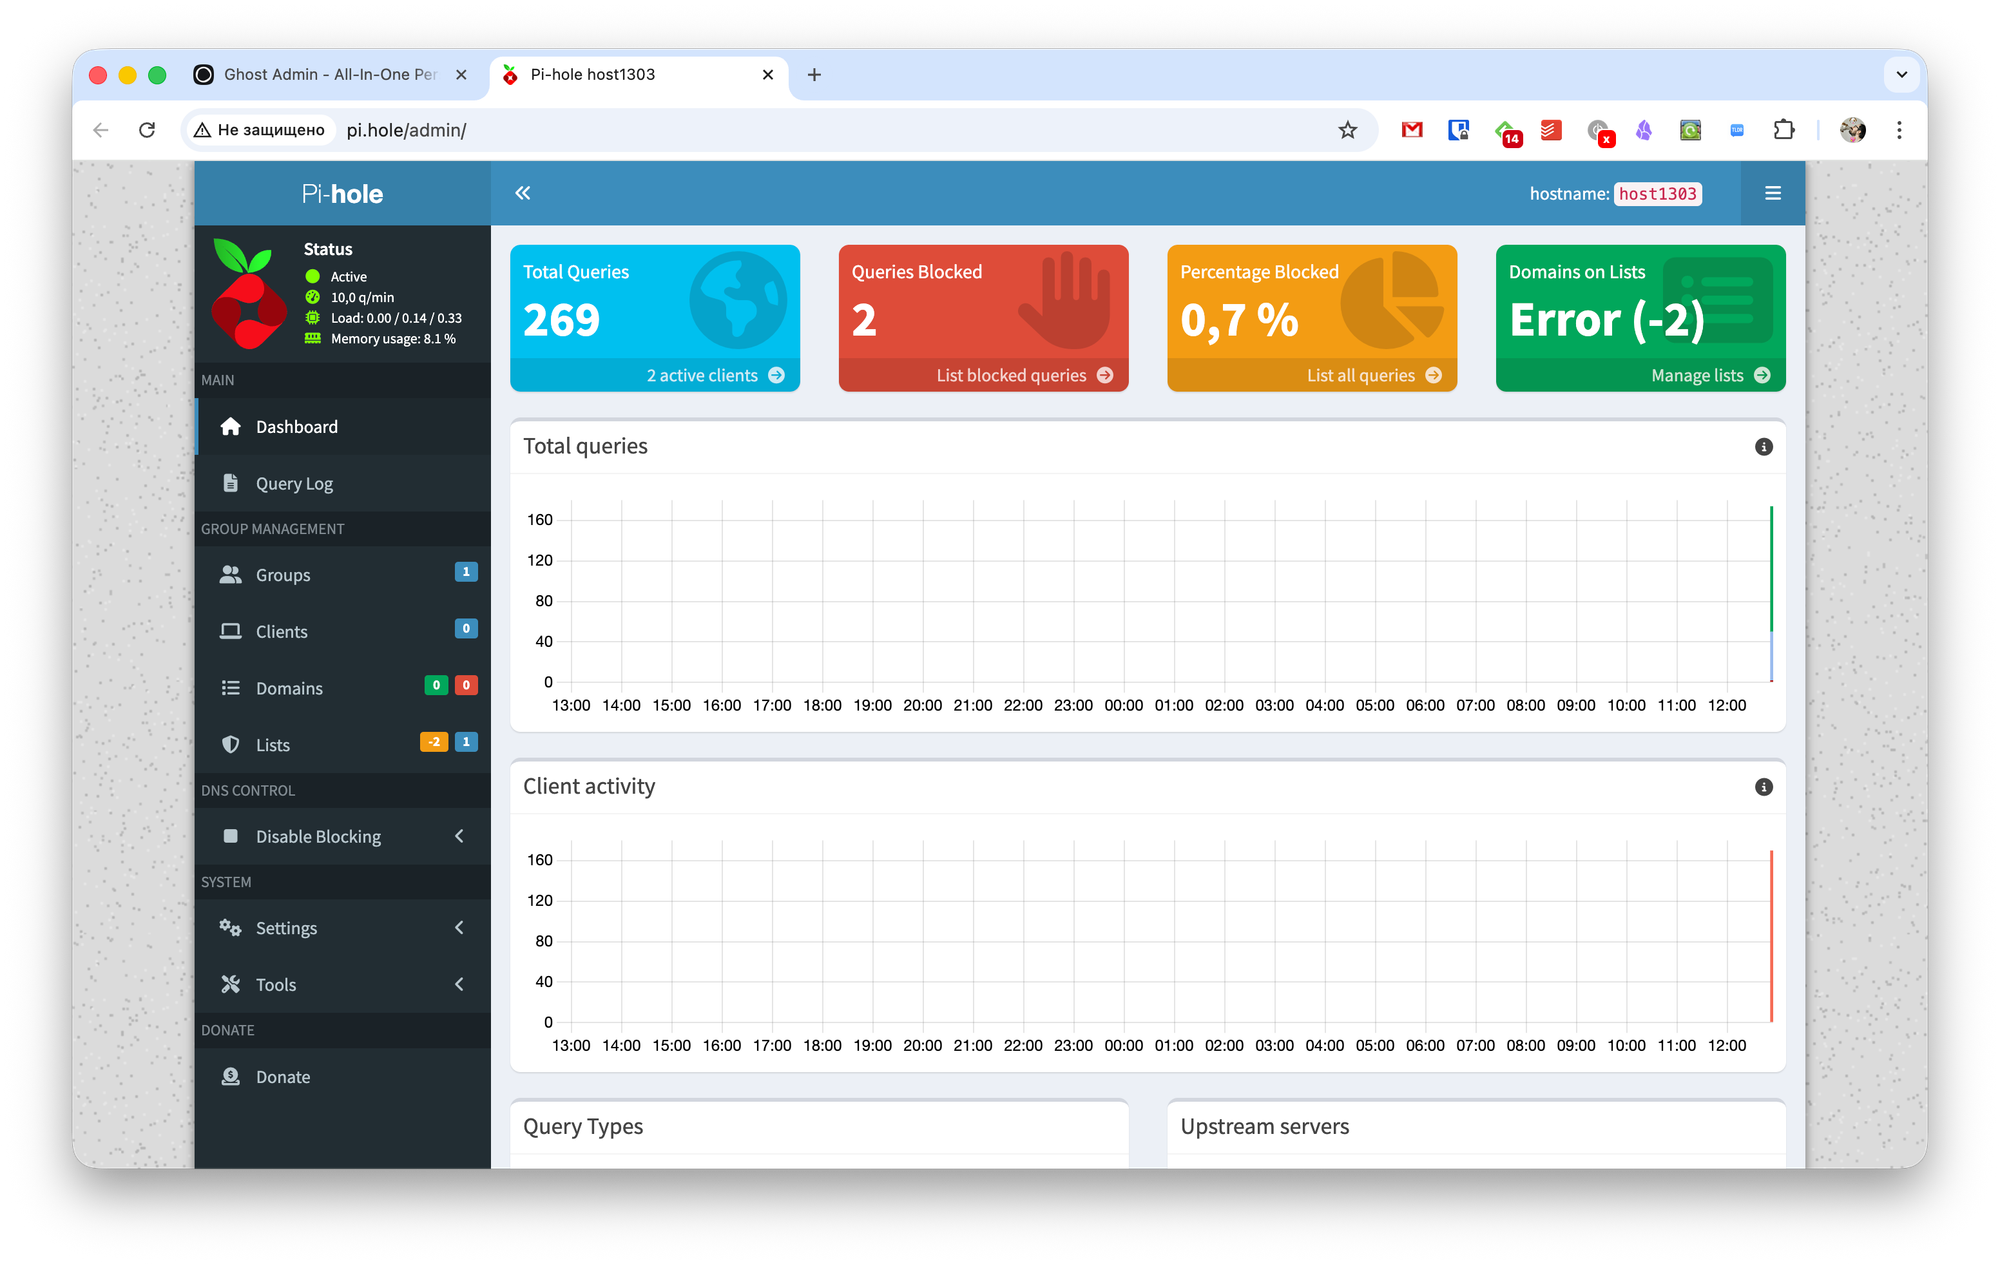Open the hamburger menu at top right
Image resolution: width=2000 pixels, height=1264 pixels.
pyautogui.click(x=1772, y=193)
